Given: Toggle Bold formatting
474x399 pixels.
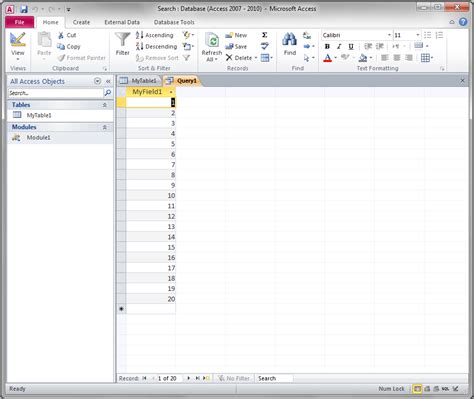Looking at the screenshot, I should 327,46.
